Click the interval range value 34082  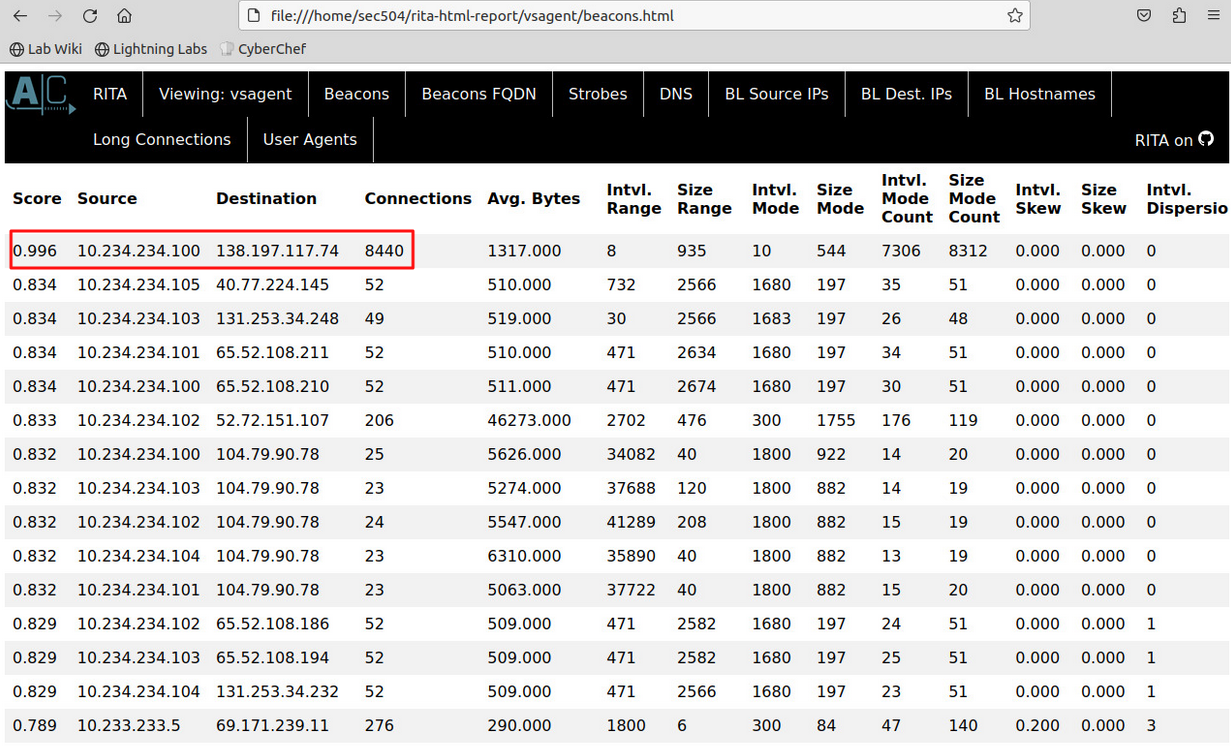pyautogui.click(x=631, y=455)
